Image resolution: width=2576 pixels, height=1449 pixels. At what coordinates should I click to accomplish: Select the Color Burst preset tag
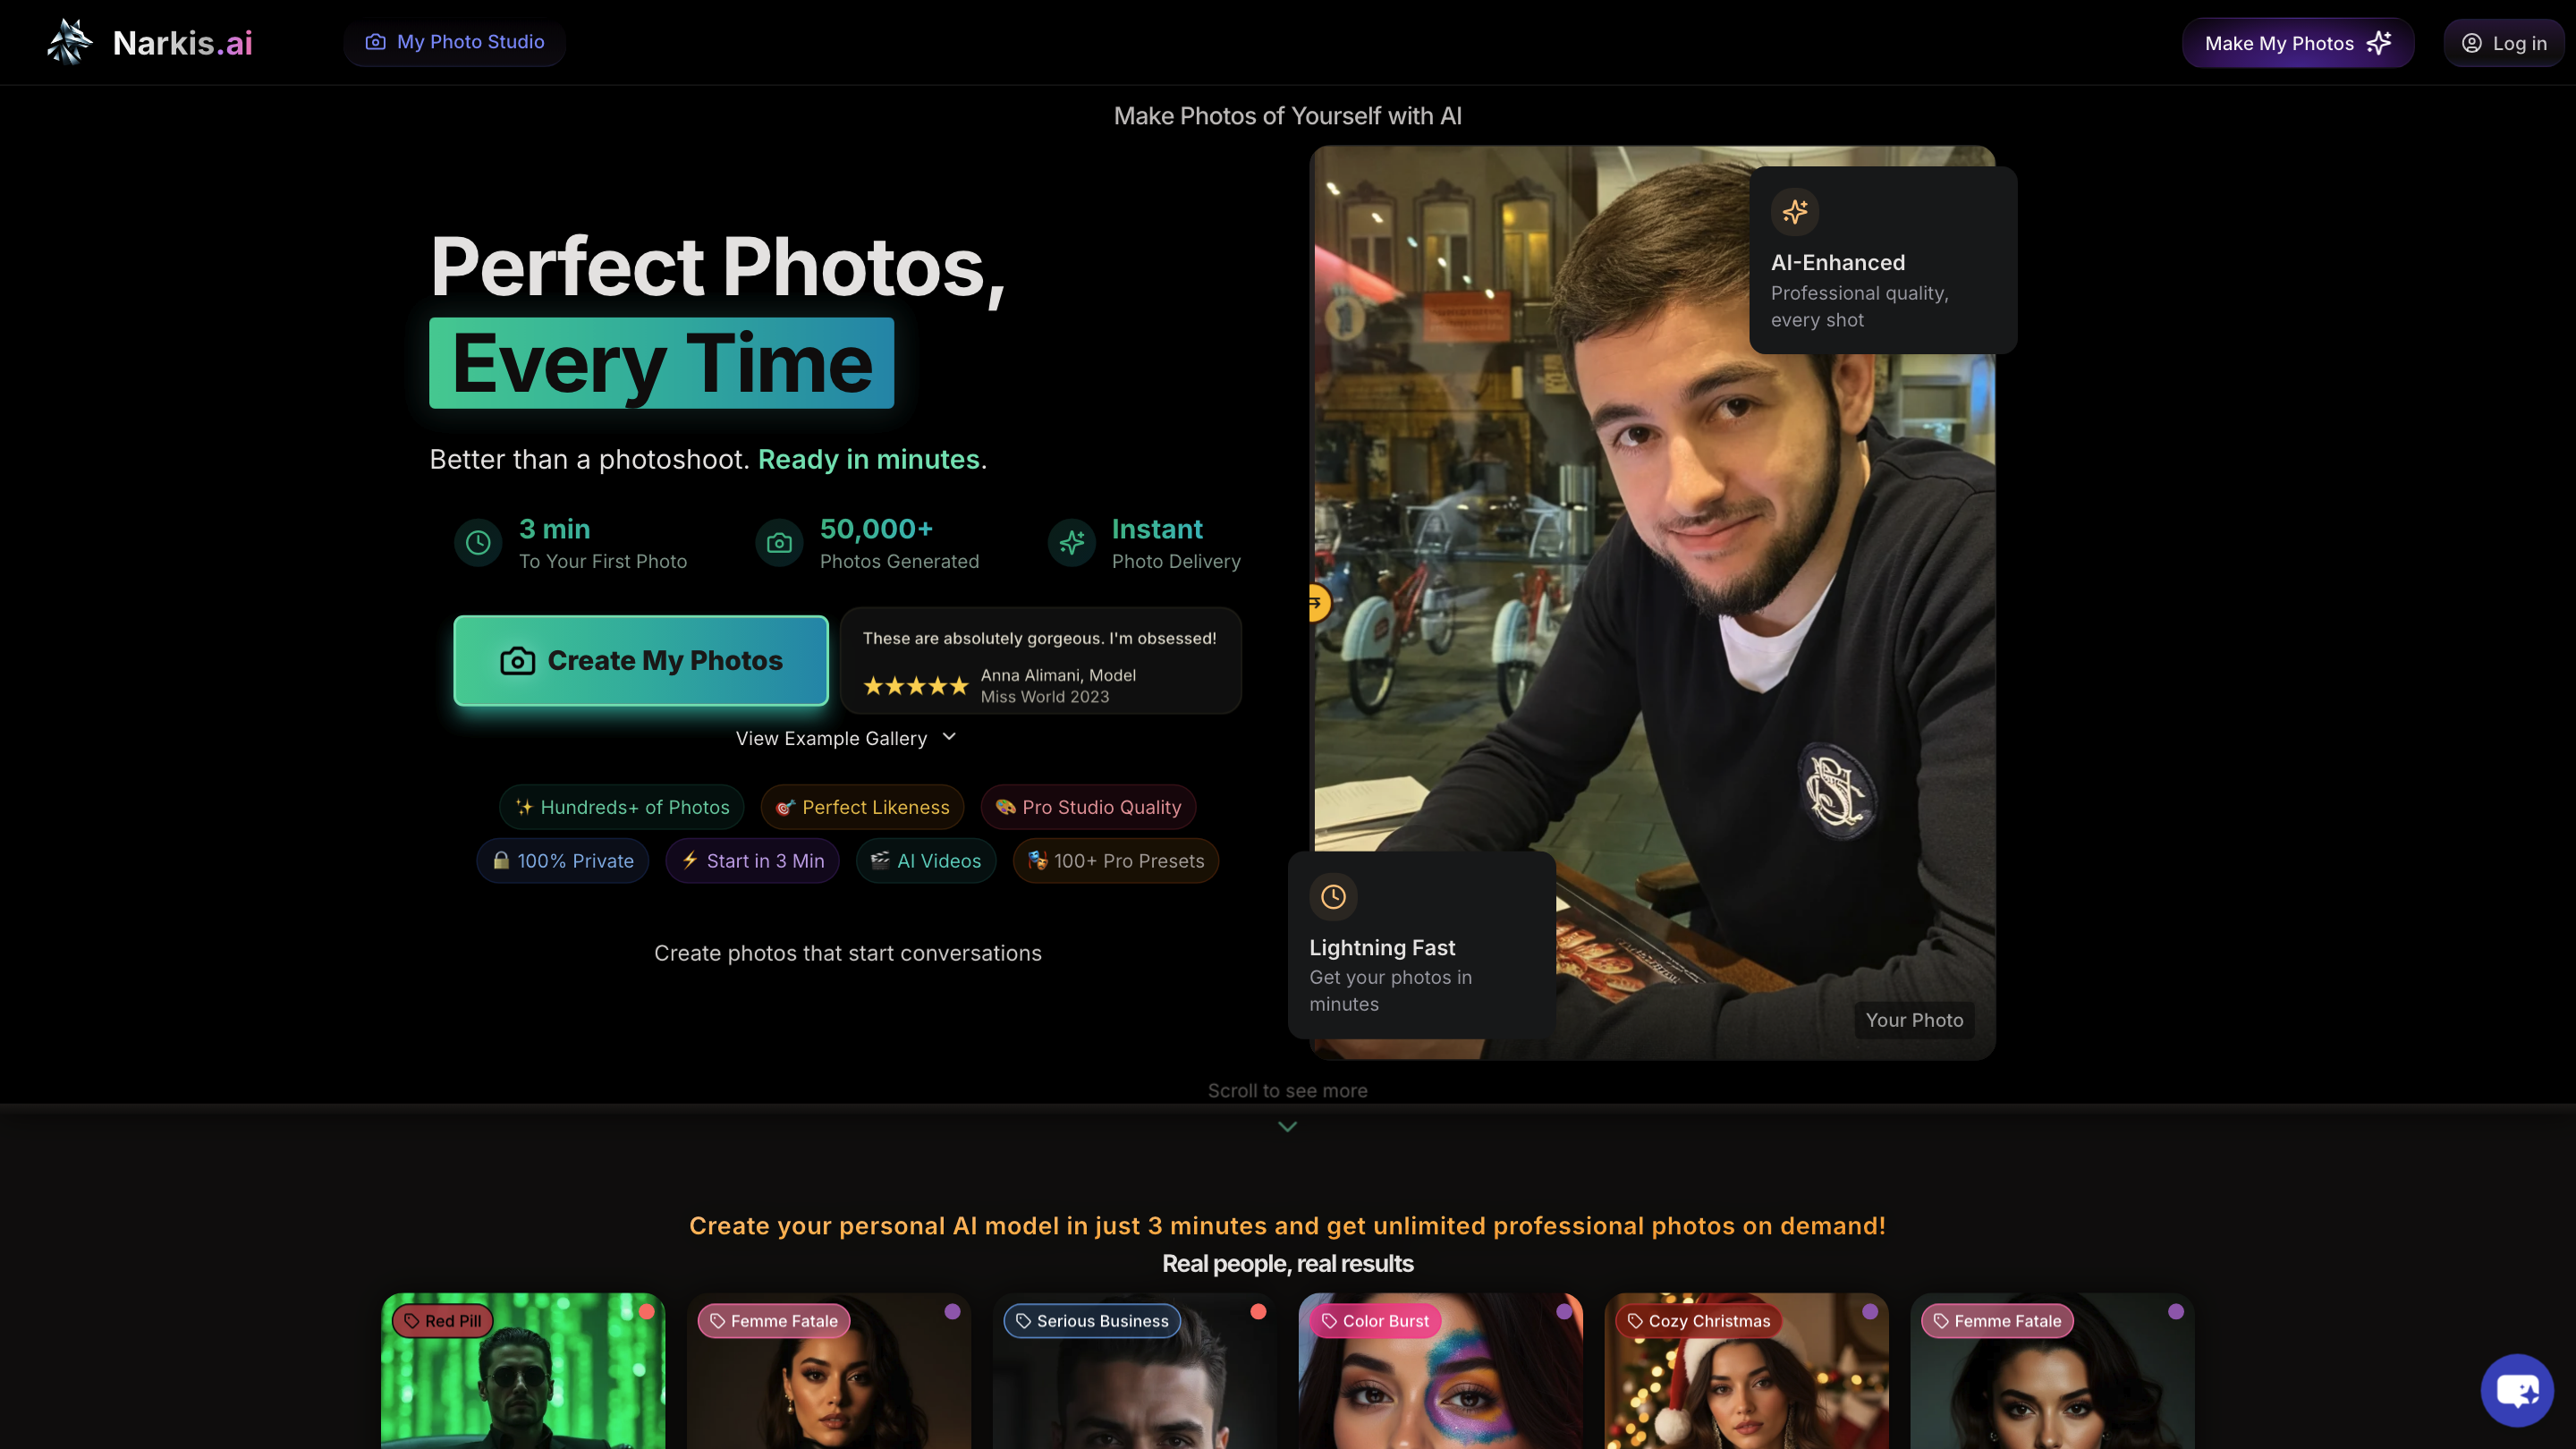coord(1375,1321)
